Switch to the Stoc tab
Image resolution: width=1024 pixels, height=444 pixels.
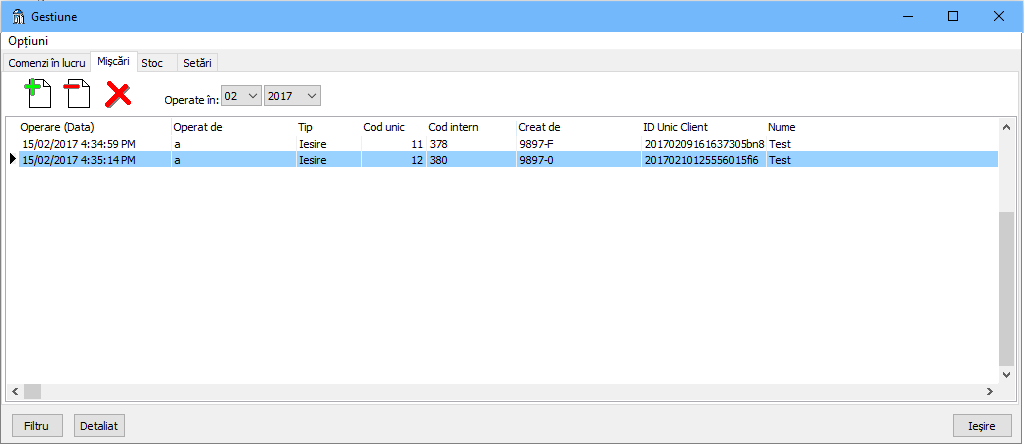tap(153, 62)
